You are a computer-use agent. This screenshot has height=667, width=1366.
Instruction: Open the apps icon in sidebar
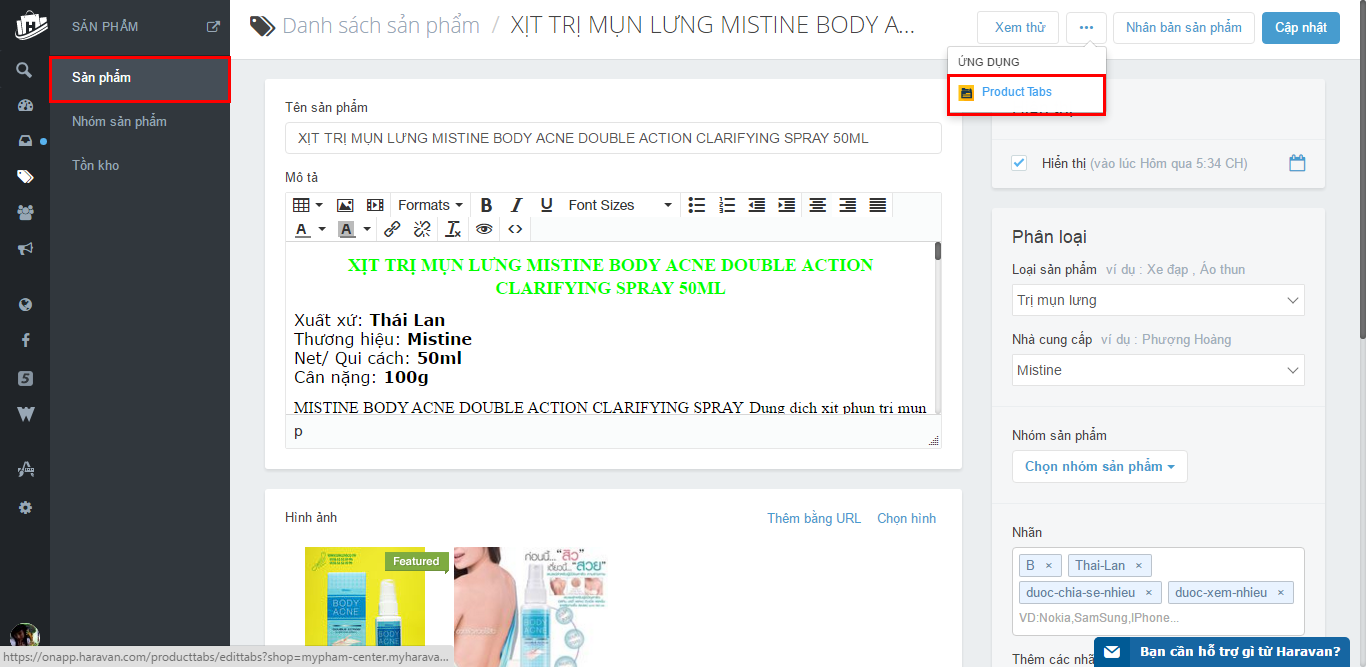tap(25, 468)
